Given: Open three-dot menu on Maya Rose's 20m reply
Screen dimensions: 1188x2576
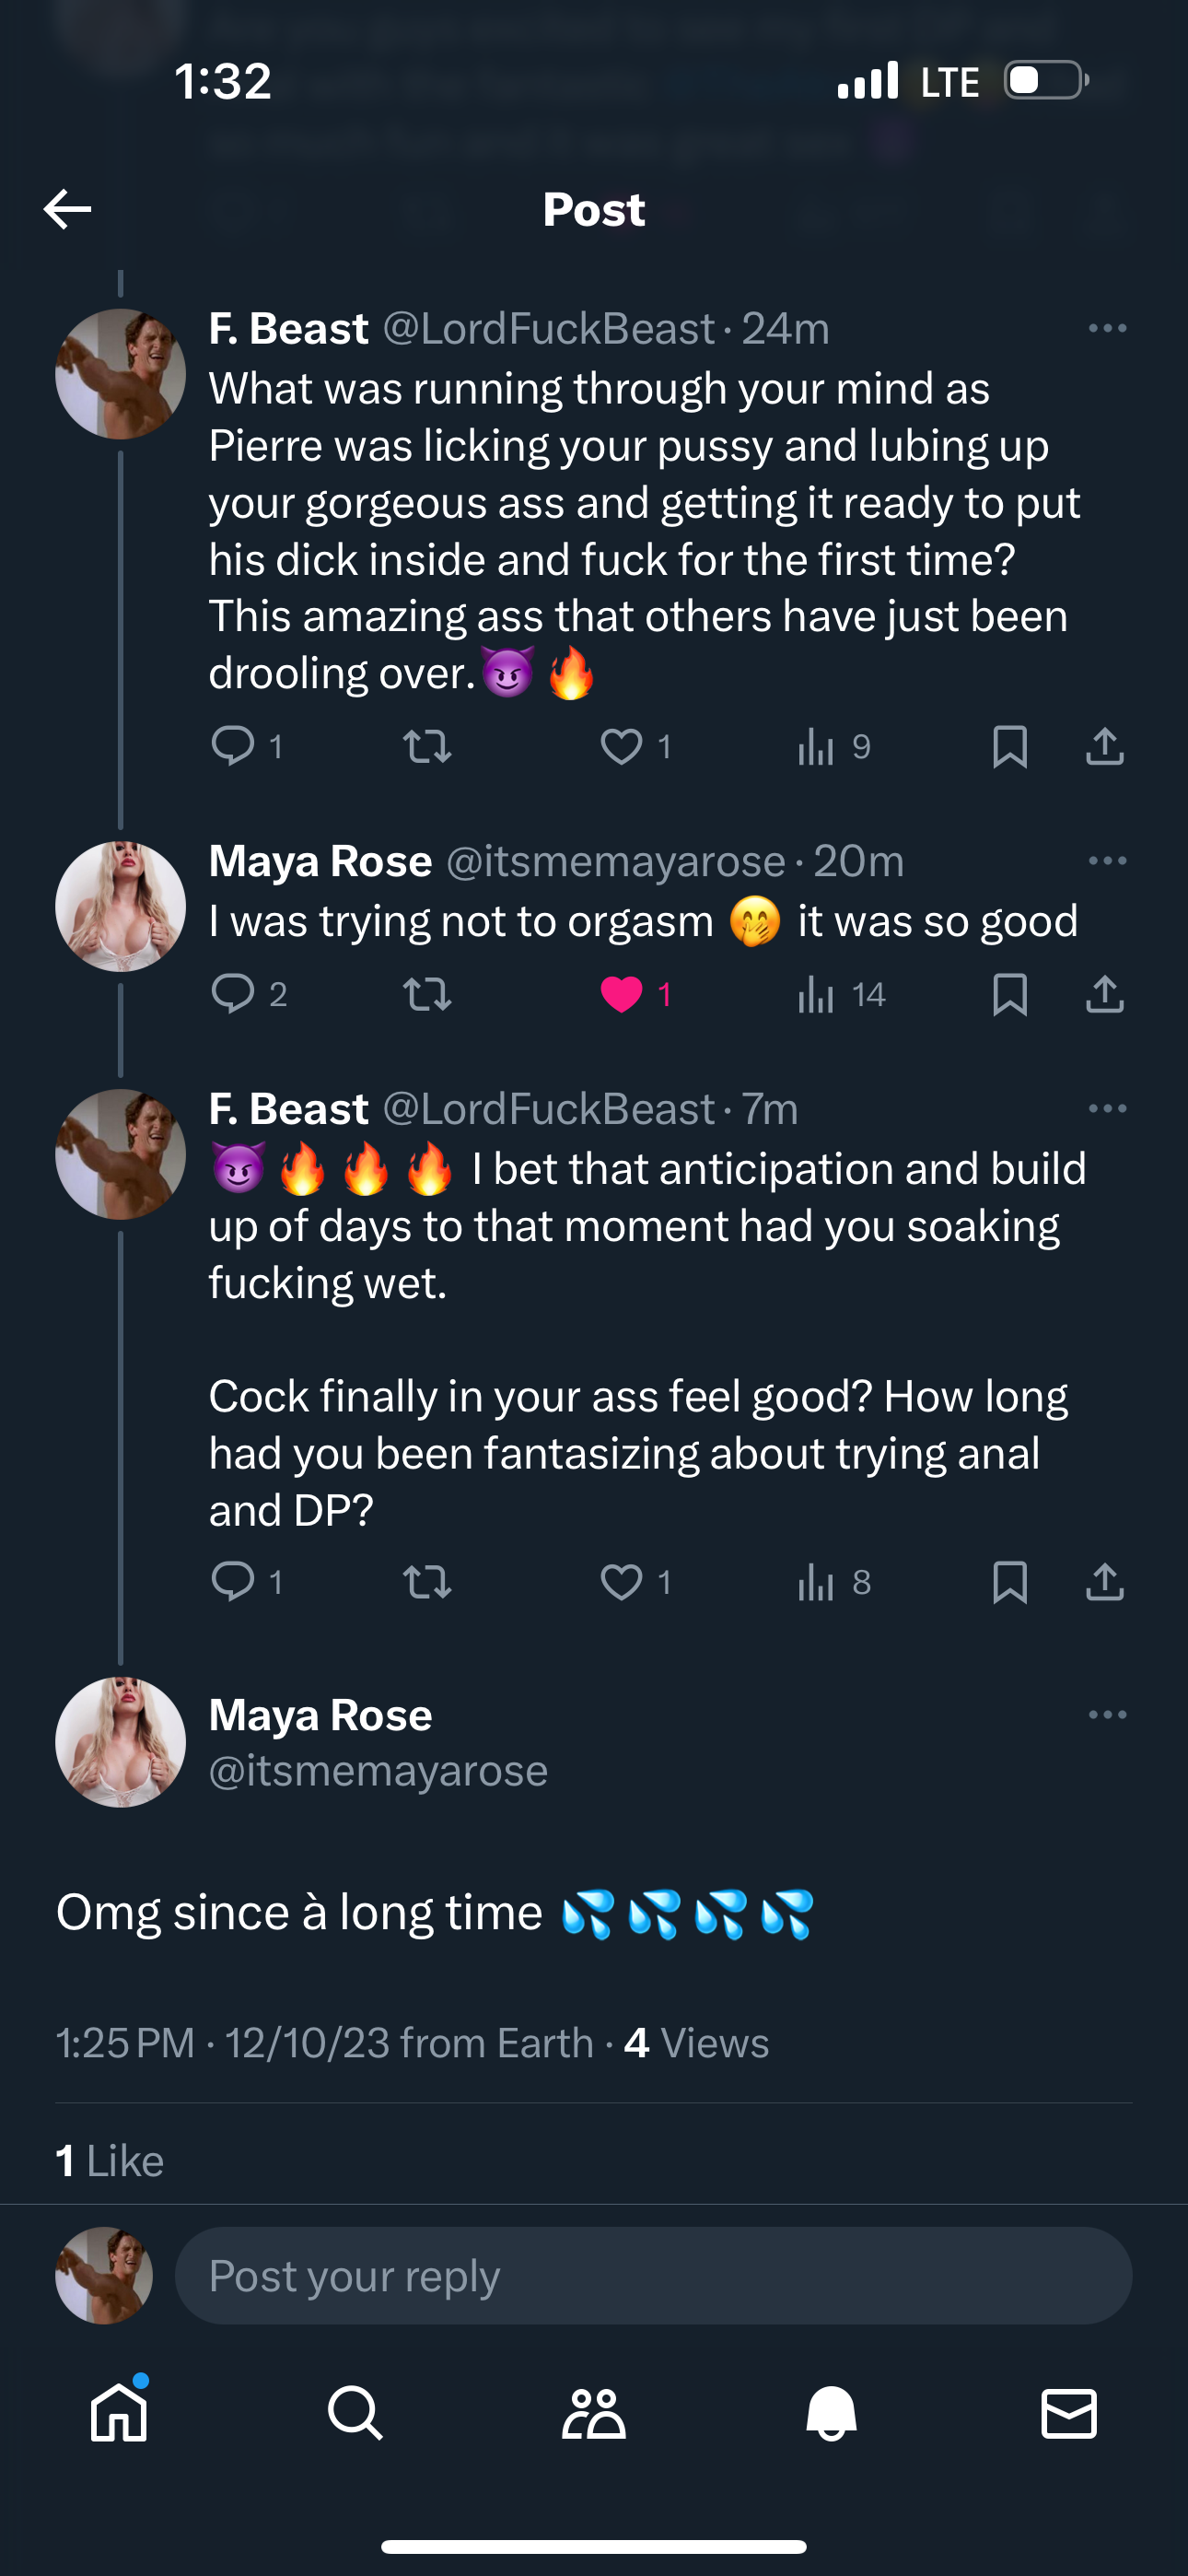Looking at the screenshot, I should [1107, 861].
